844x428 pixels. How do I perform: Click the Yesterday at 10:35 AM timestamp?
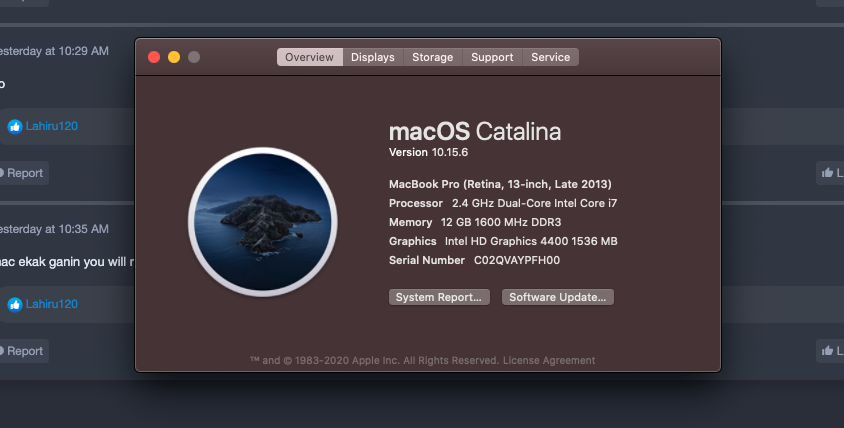click(54, 229)
